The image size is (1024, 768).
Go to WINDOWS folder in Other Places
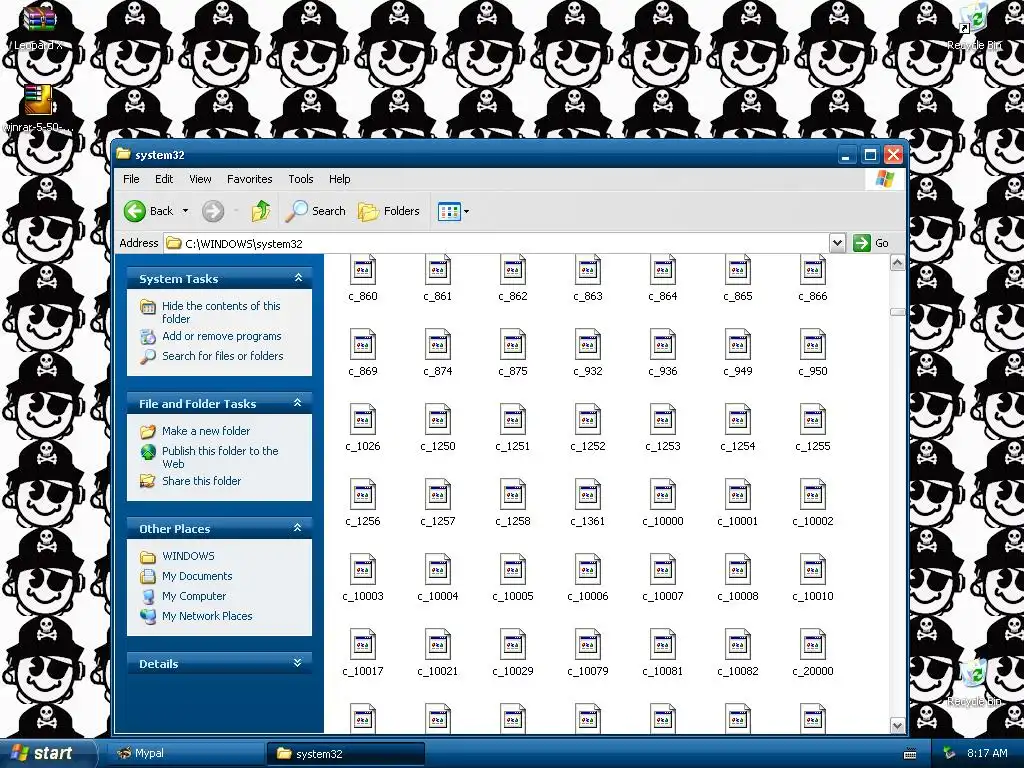click(x=188, y=556)
